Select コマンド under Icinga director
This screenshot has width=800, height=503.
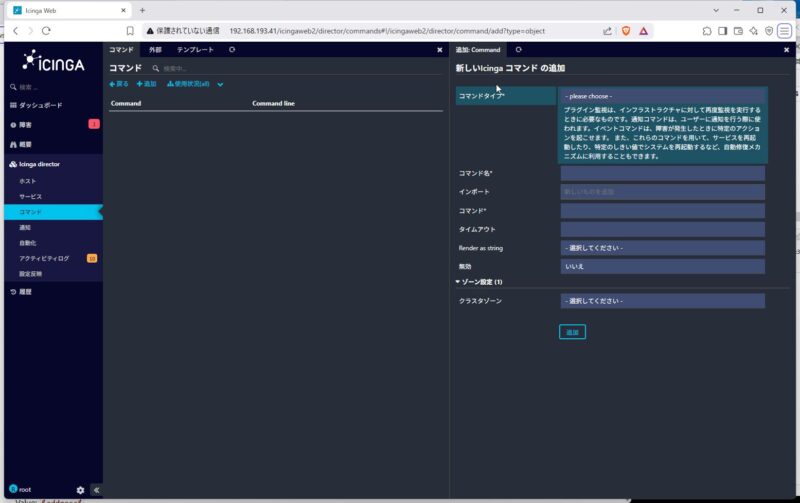coord(53,212)
